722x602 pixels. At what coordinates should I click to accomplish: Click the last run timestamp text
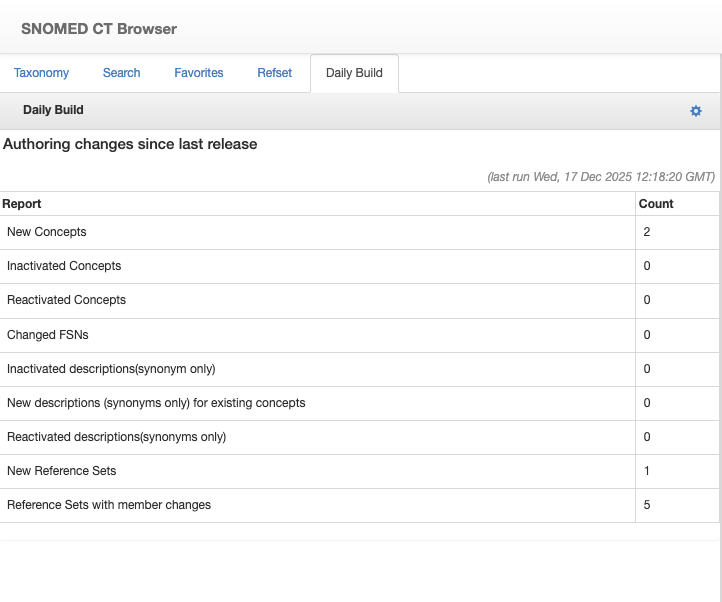tap(600, 177)
